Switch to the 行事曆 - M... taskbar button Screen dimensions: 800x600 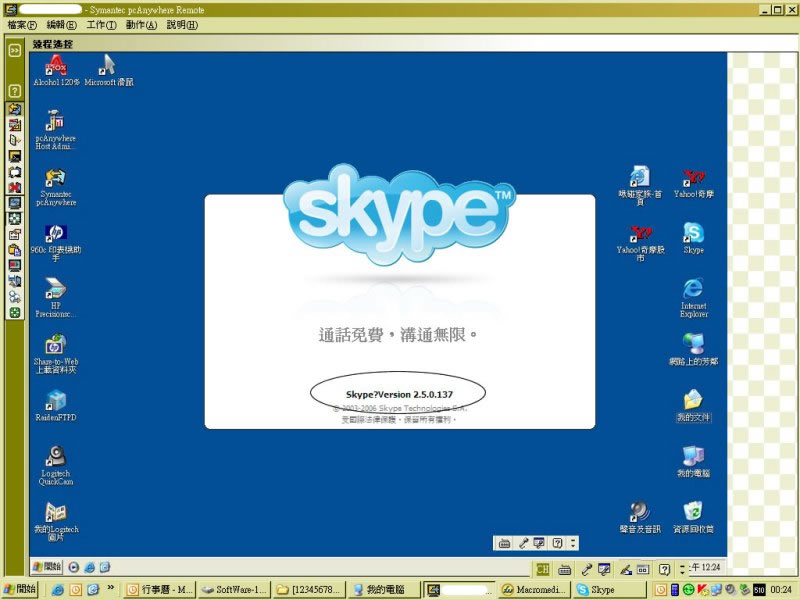pos(160,590)
